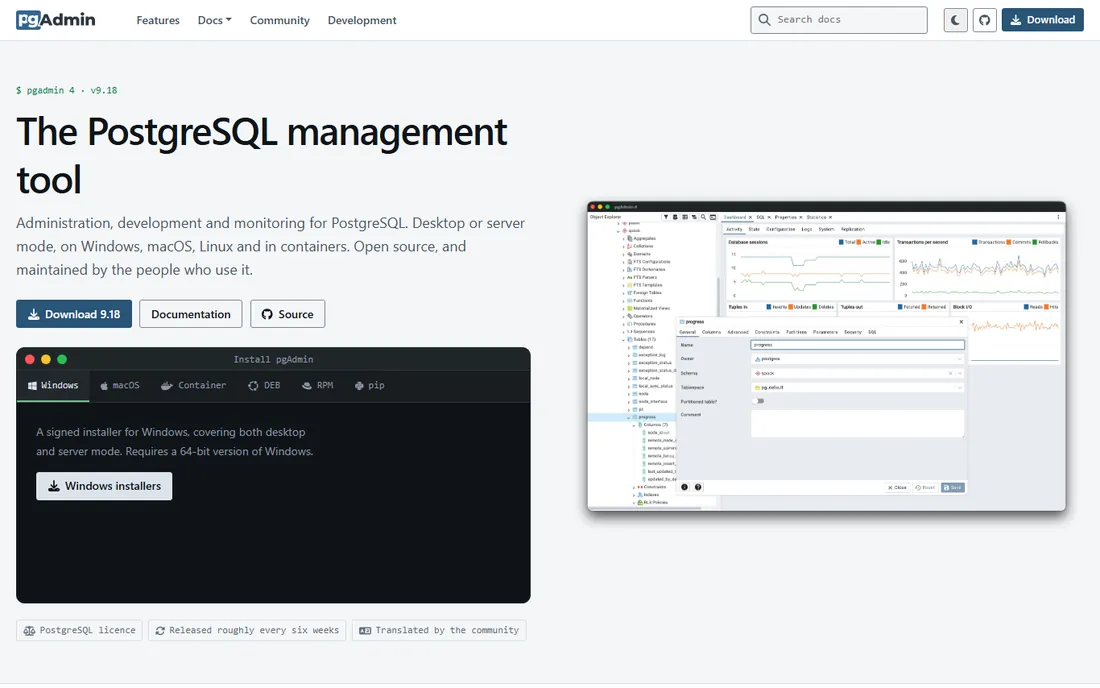The image size is (1100, 688).
Task: Select the RPM install tab
Action: pyautogui.click(x=318, y=385)
